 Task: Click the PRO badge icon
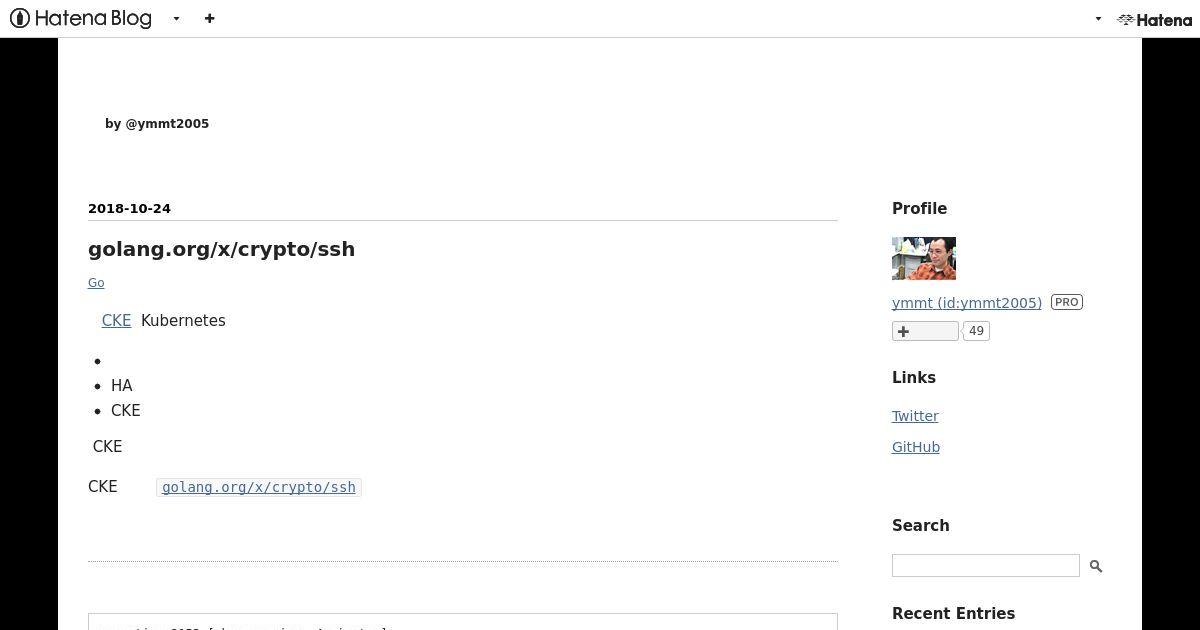point(1067,302)
